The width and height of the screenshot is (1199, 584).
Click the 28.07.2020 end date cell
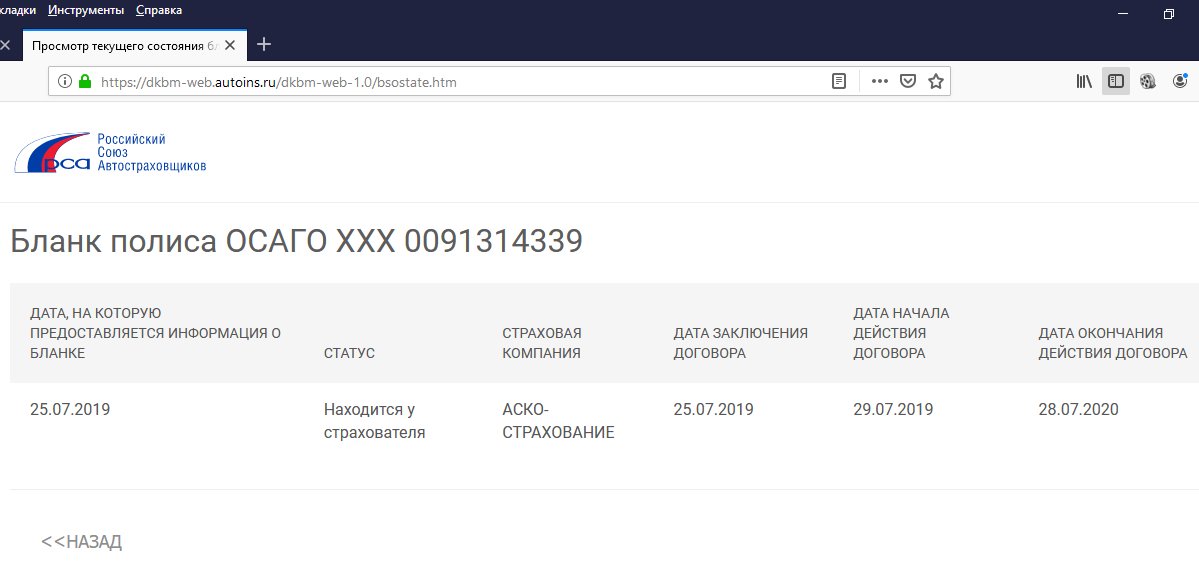pyautogui.click(x=1078, y=409)
